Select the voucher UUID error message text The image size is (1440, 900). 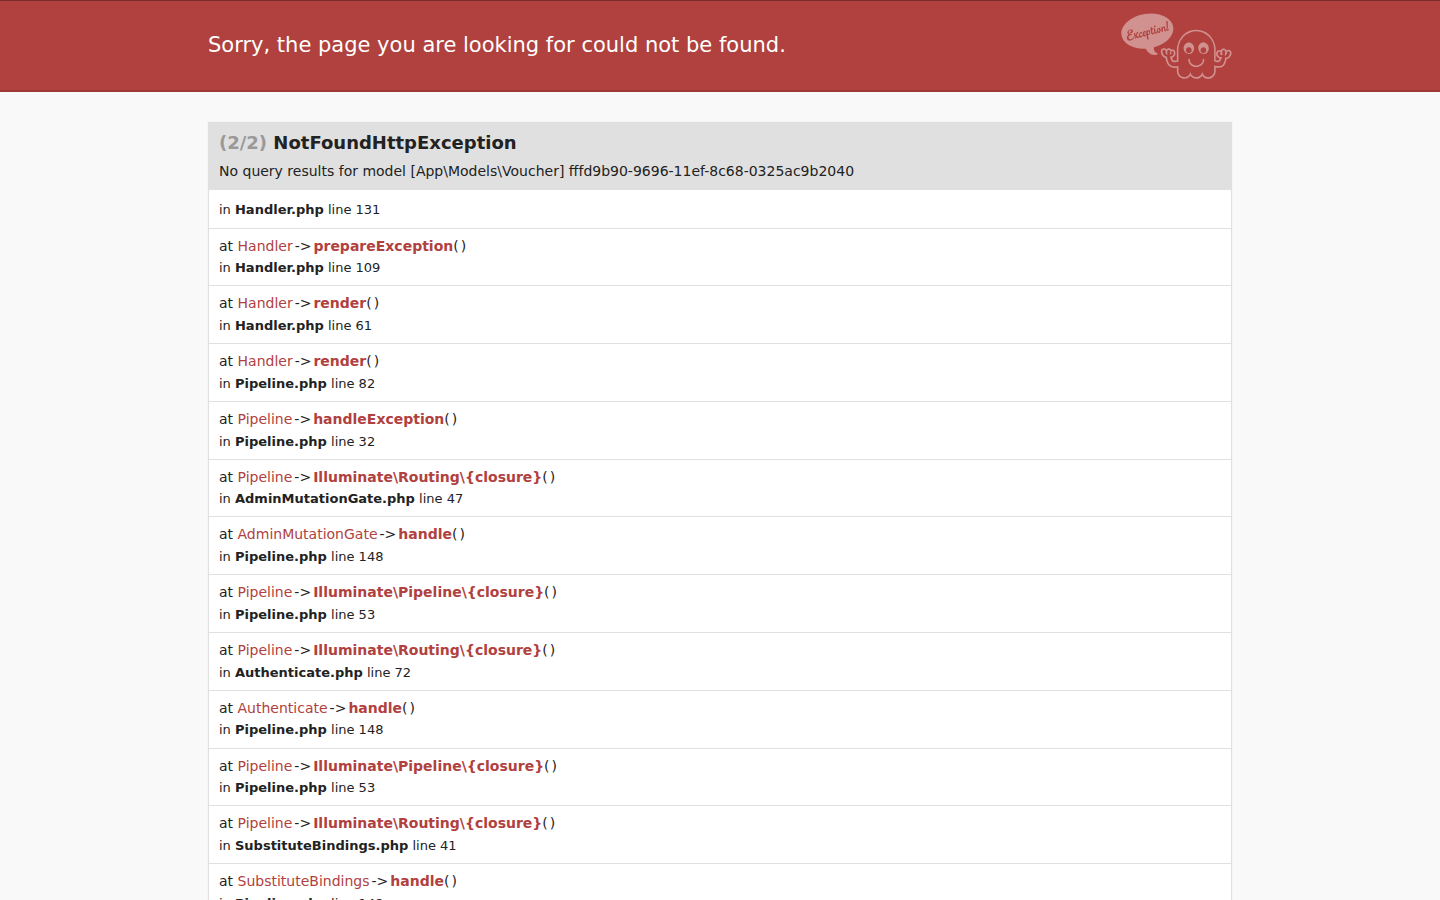tap(536, 171)
